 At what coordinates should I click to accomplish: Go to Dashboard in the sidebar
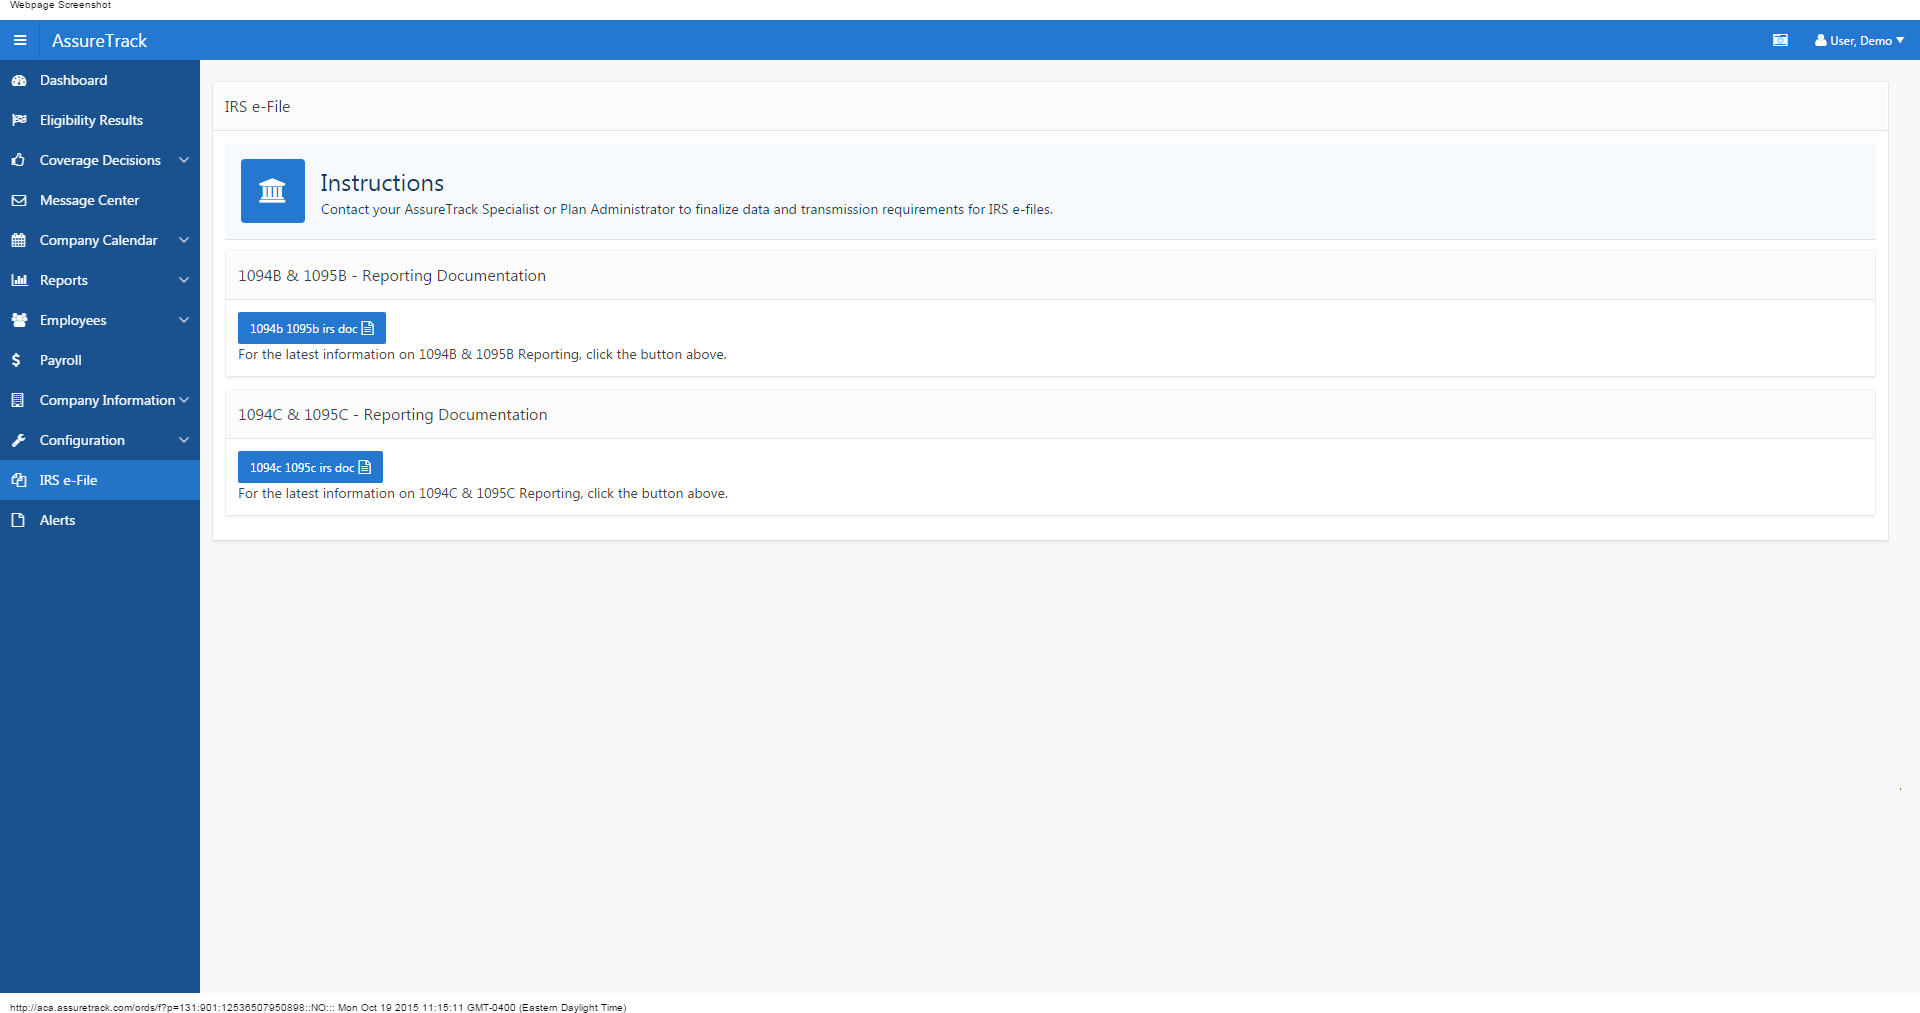coord(100,80)
